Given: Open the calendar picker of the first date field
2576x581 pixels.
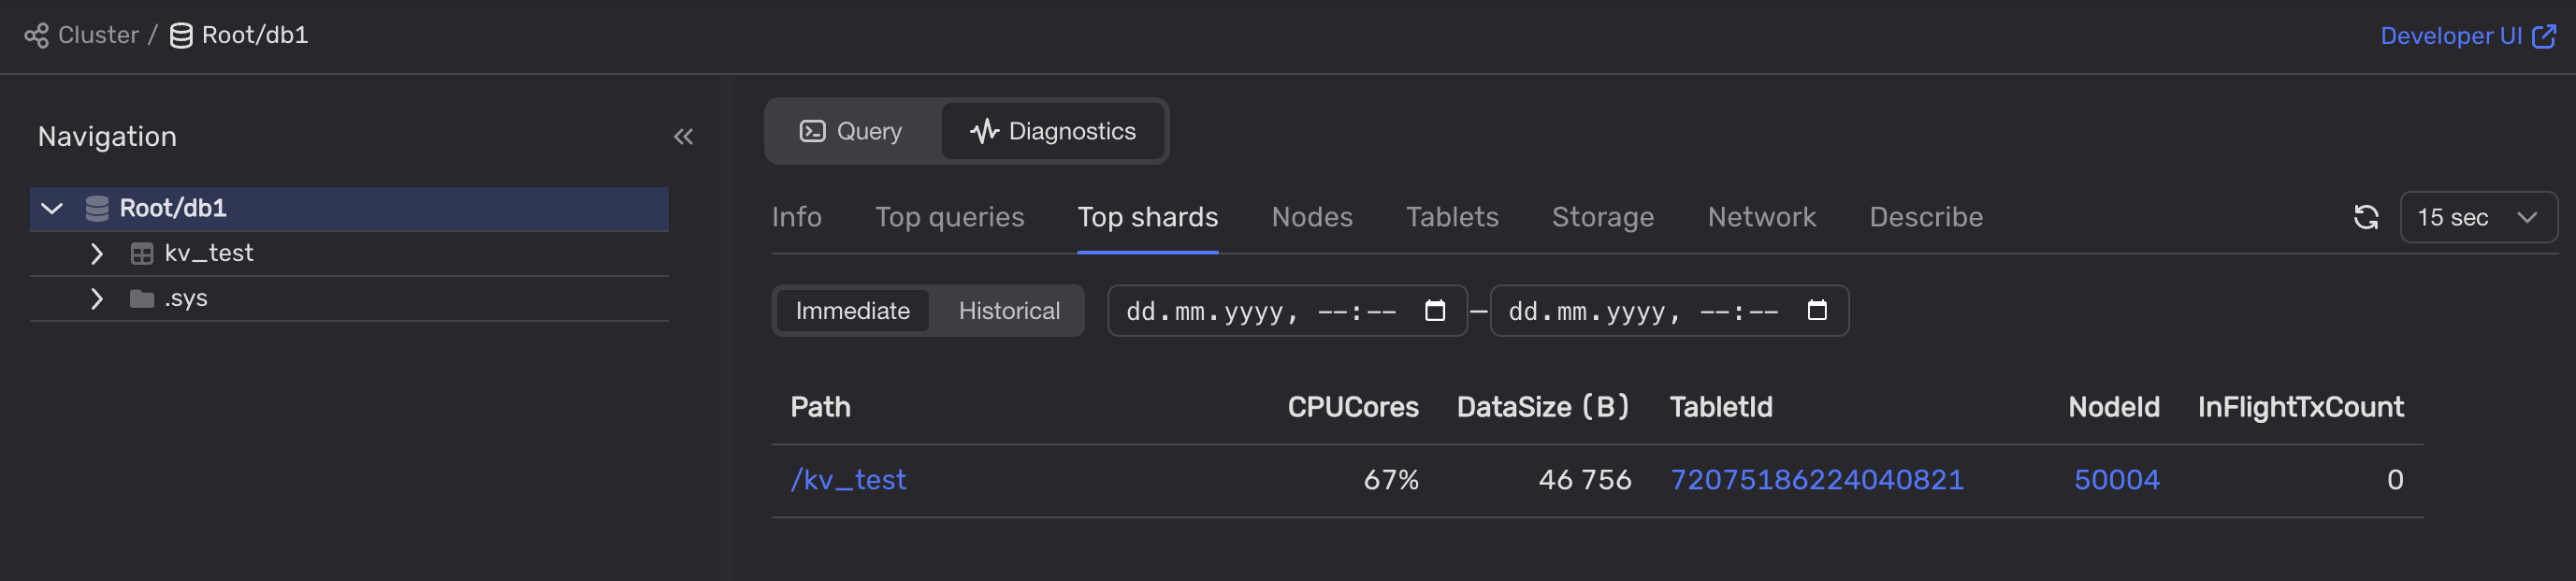Looking at the screenshot, I should pos(1435,311).
